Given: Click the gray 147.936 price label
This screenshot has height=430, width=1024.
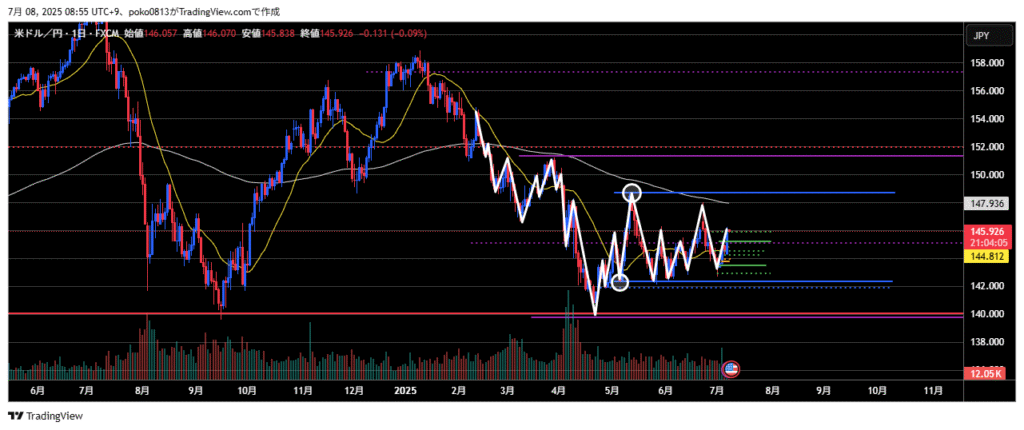Looking at the screenshot, I should coord(986,203).
